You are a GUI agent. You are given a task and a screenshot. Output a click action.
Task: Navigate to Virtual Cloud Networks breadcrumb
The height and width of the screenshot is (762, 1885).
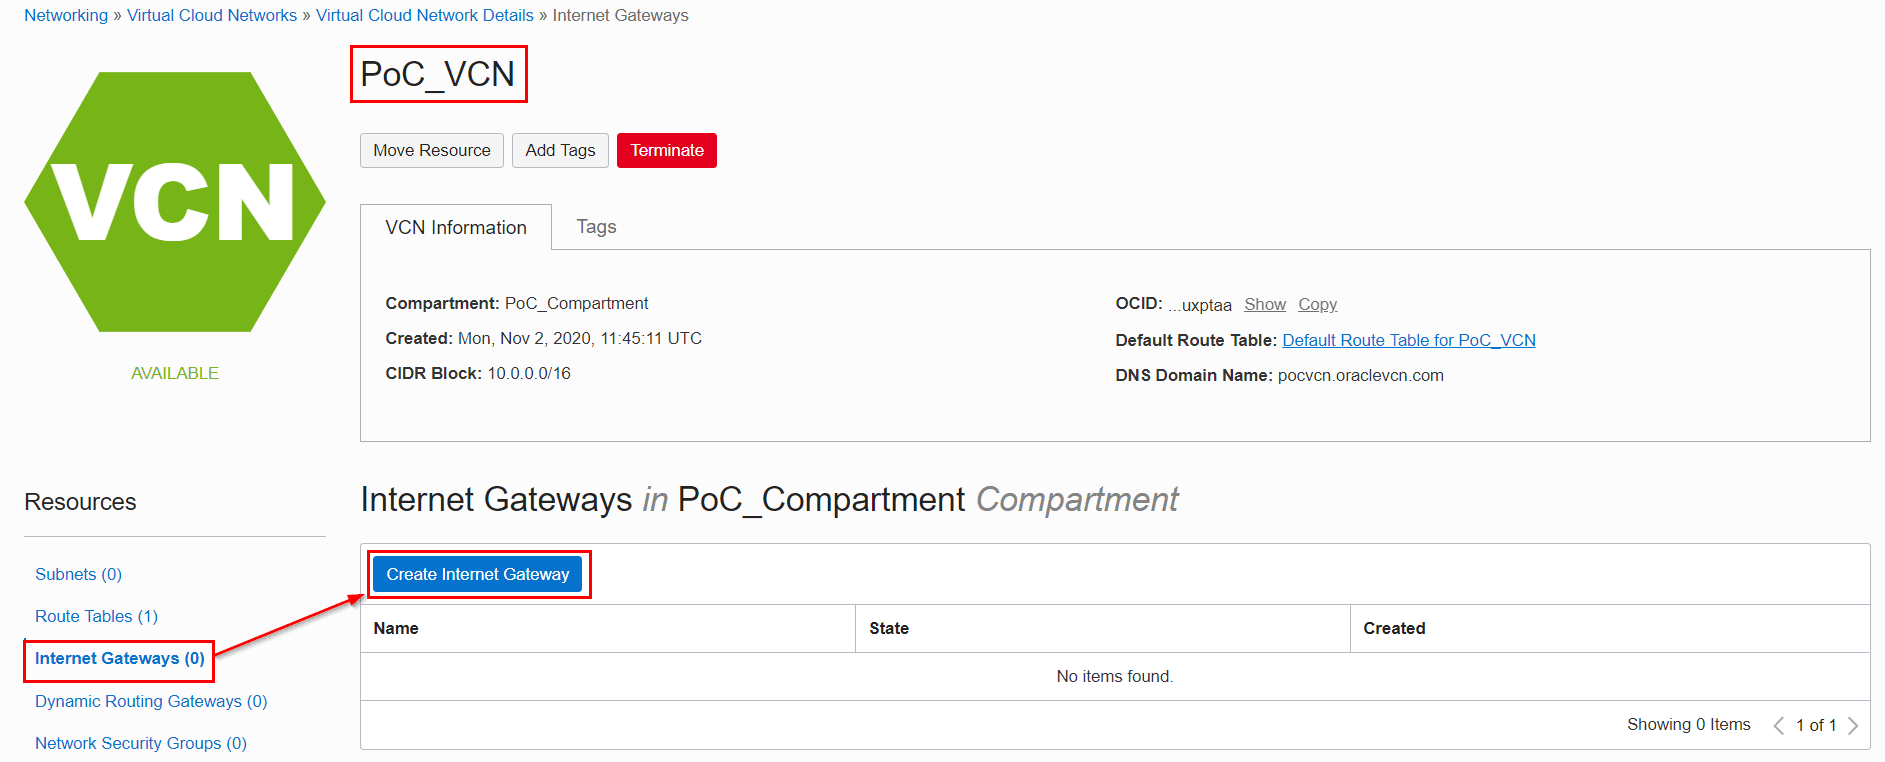point(211,16)
